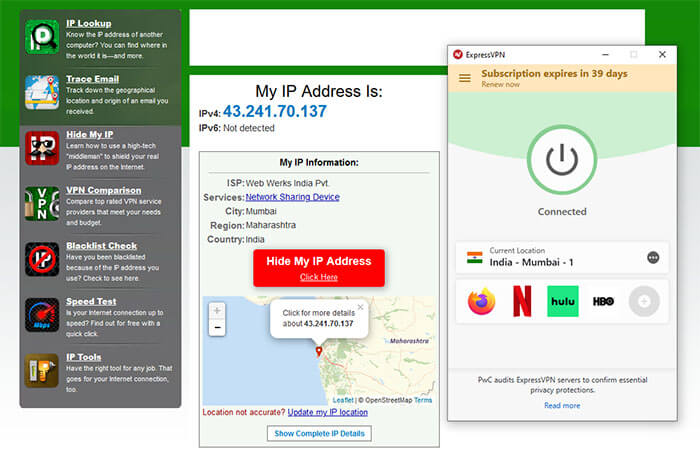Click the Hide My IP masked icon

coord(42,148)
